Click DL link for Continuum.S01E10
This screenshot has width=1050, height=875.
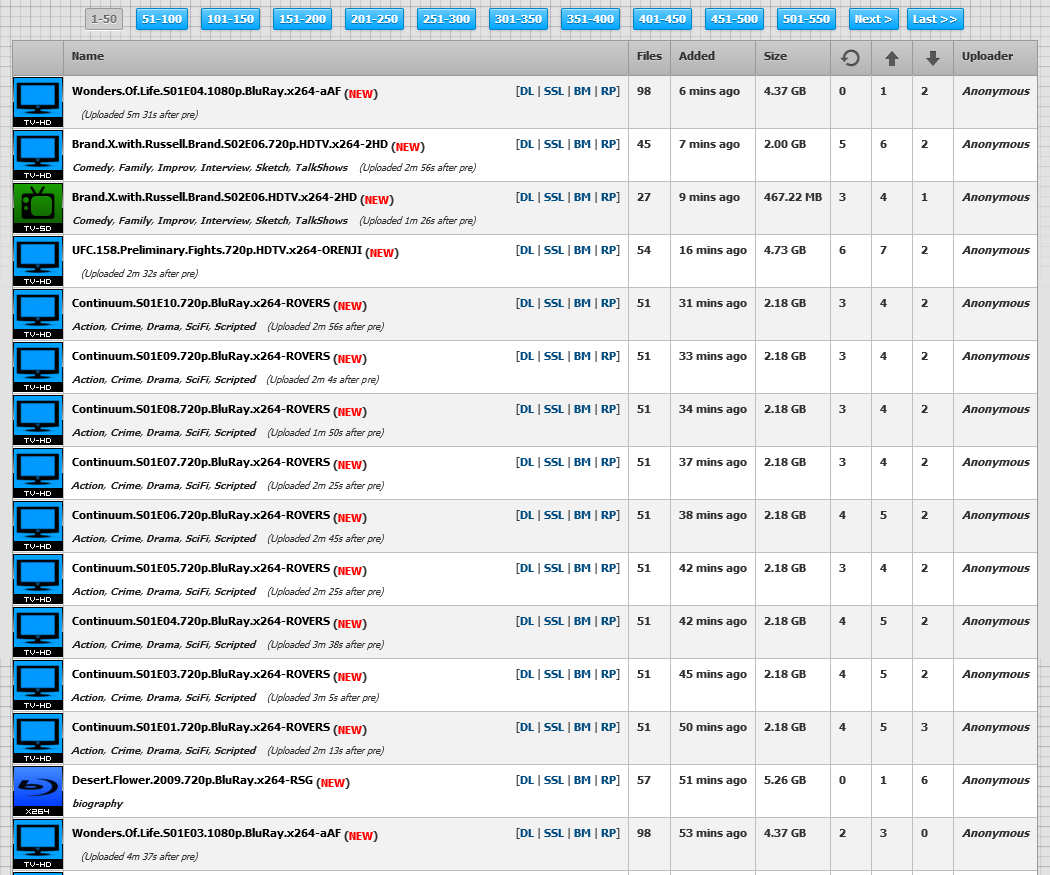click(x=526, y=303)
